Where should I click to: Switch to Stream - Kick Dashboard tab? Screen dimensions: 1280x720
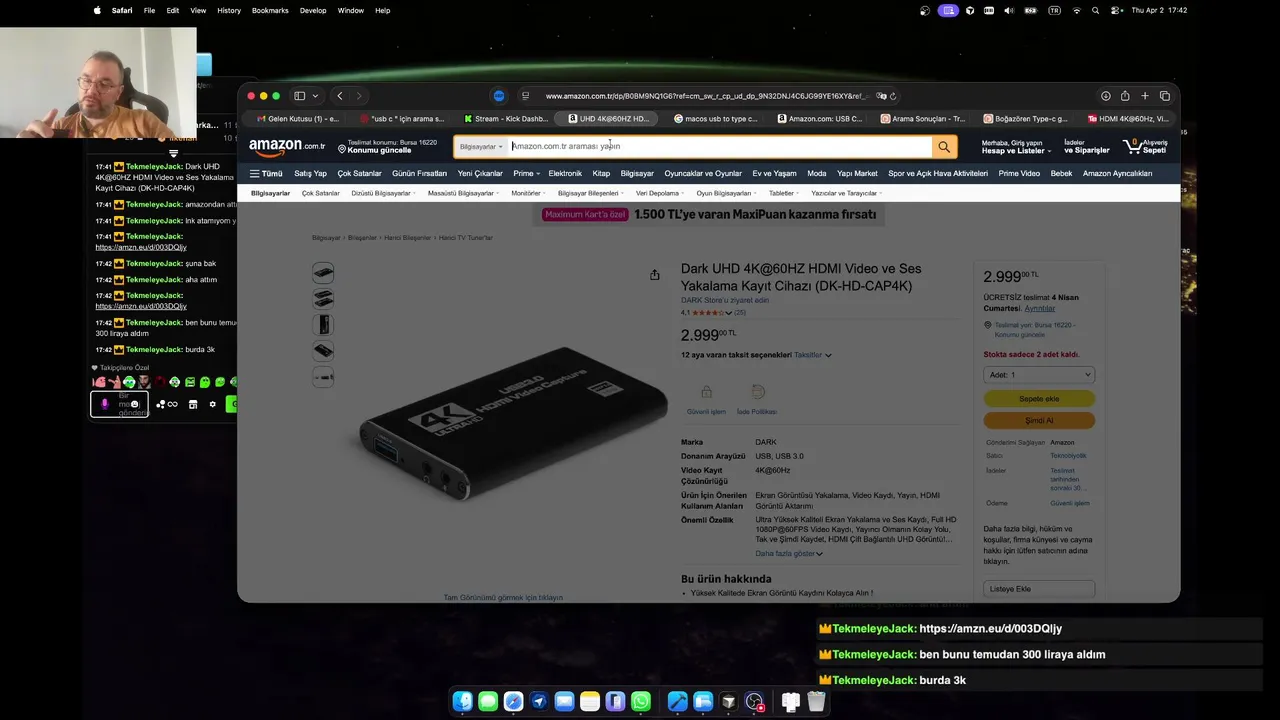point(506,118)
